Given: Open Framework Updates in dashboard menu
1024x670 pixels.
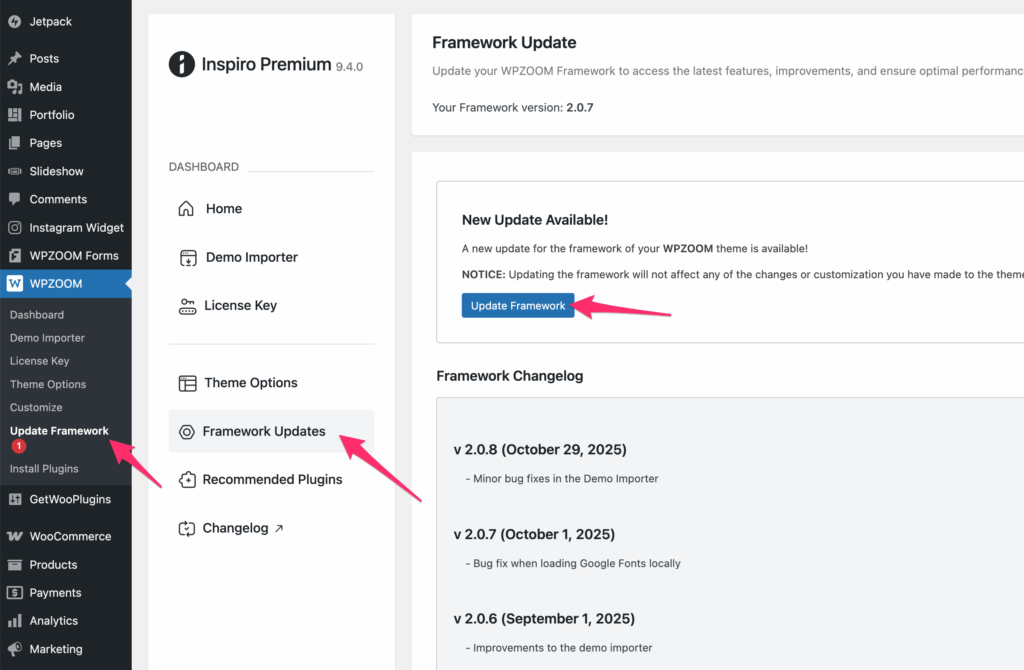Looking at the screenshot, I should pyautogui.click(x=263, y=432).
